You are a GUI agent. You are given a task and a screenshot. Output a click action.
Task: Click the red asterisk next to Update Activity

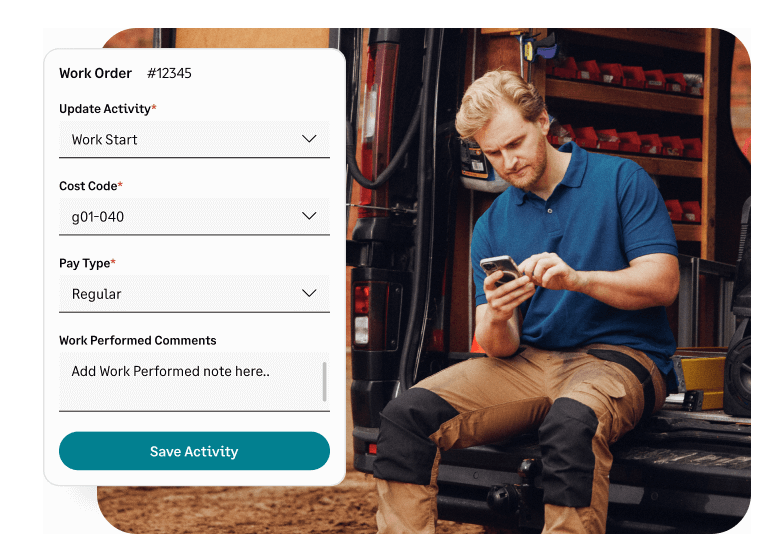pos(154,106)
